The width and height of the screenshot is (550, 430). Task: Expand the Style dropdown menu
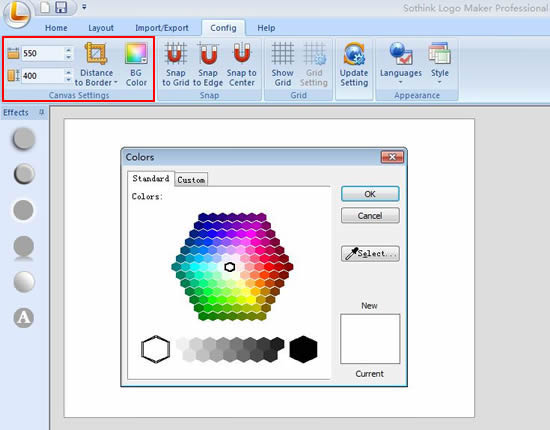[440, 64]
